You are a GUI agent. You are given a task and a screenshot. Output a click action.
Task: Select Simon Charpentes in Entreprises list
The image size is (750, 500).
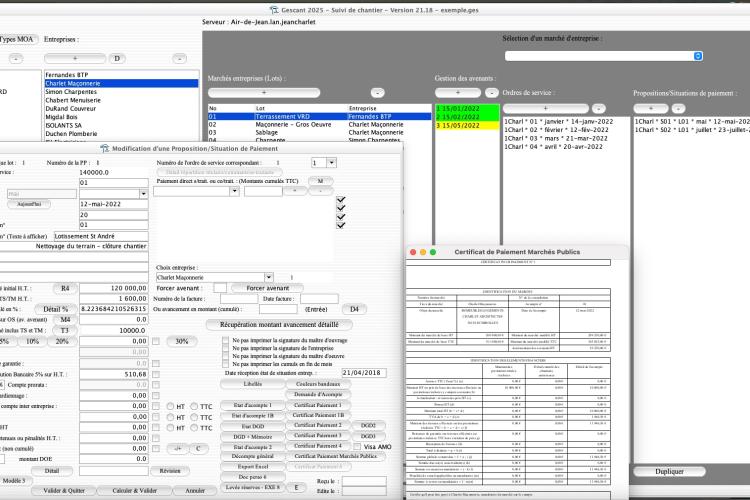click(x=121, y=91)
